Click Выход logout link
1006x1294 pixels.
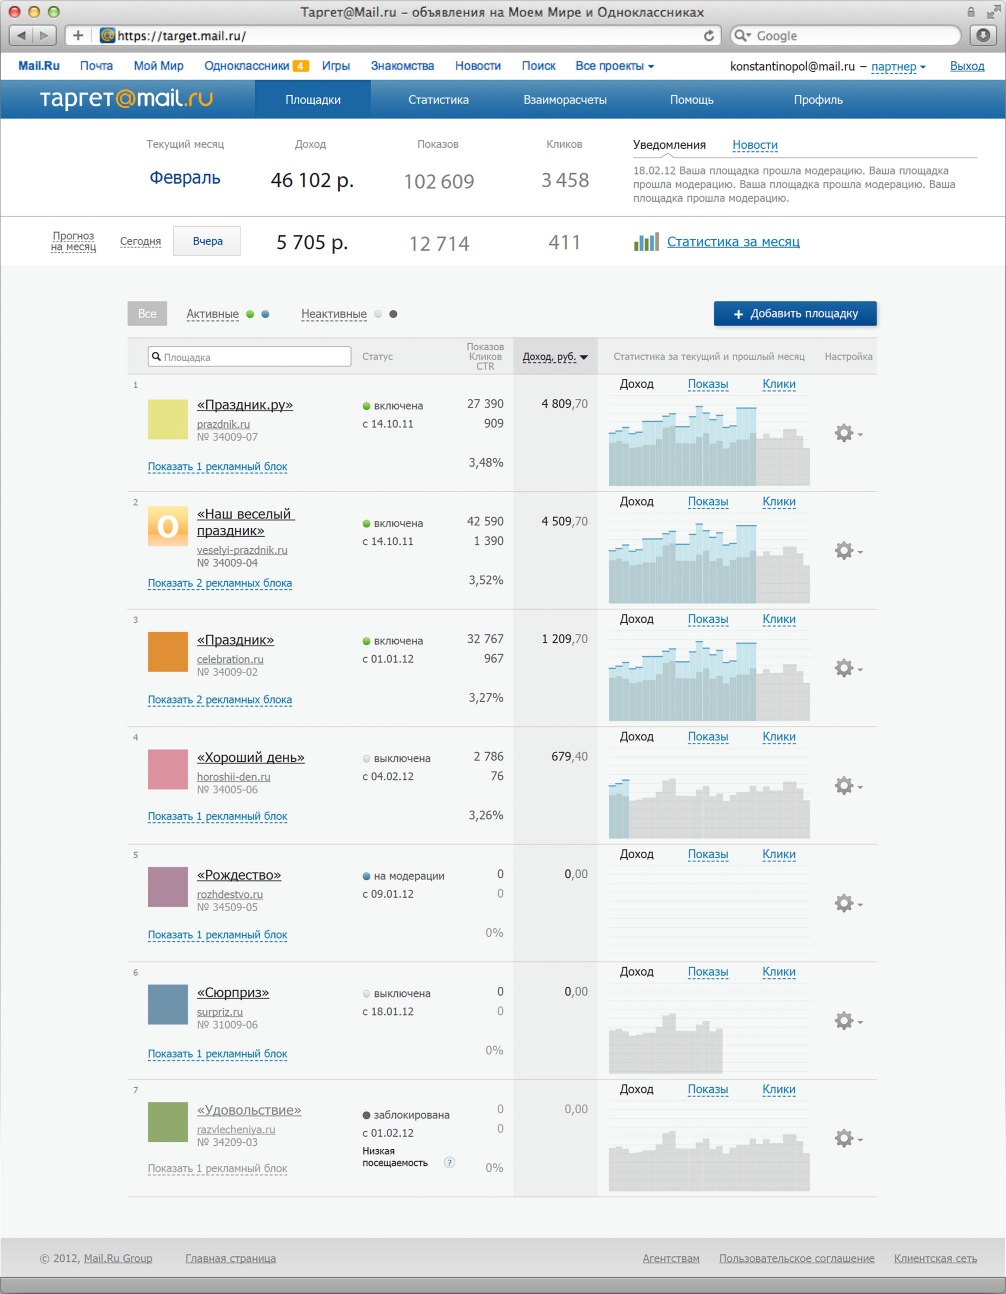pos(967,66)
